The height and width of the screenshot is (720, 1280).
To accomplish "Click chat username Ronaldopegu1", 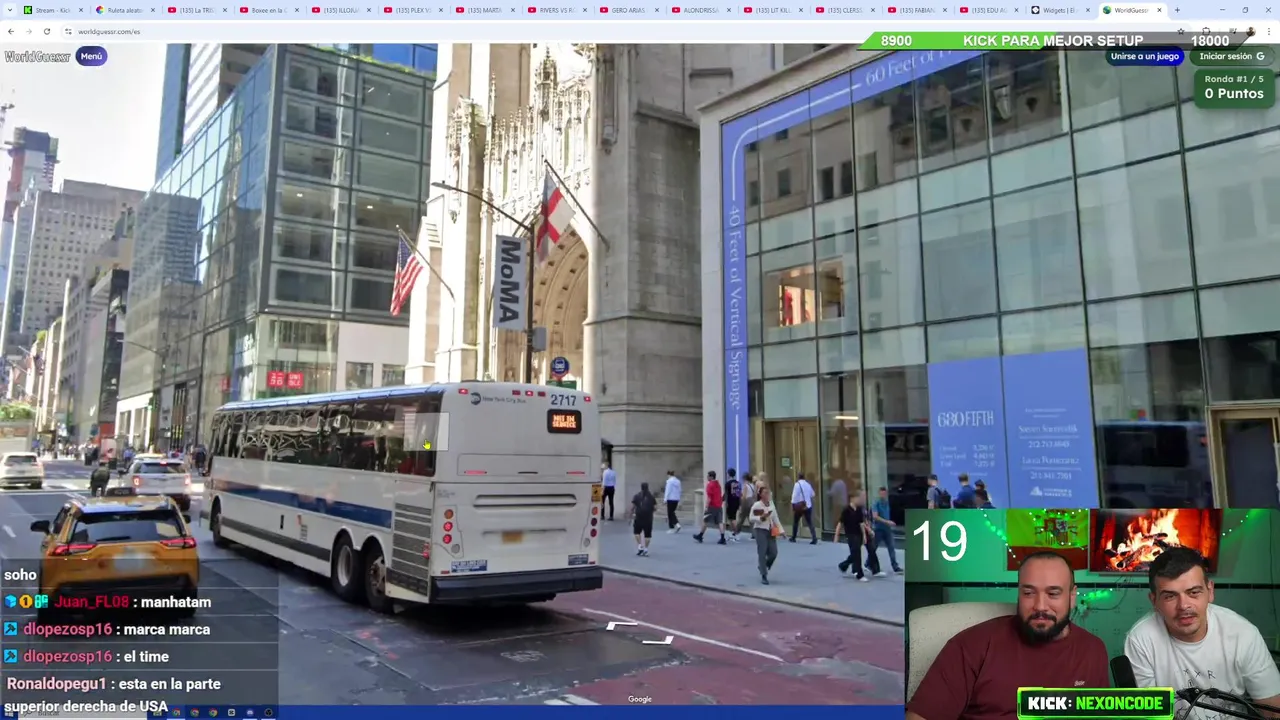I will 56,684.
